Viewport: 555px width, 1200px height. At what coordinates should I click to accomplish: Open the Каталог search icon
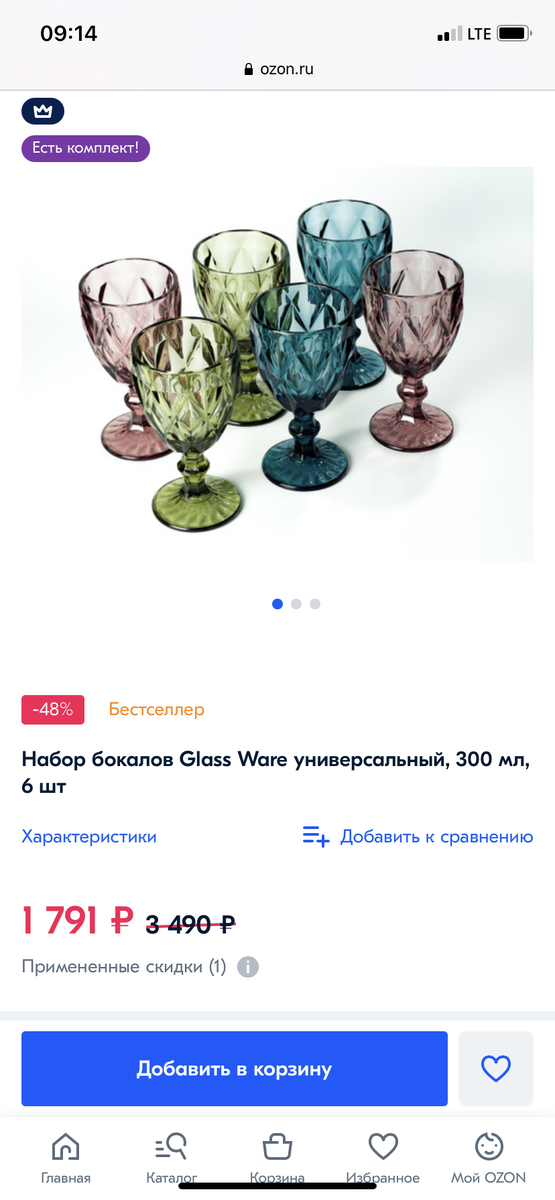point(171,1146)
